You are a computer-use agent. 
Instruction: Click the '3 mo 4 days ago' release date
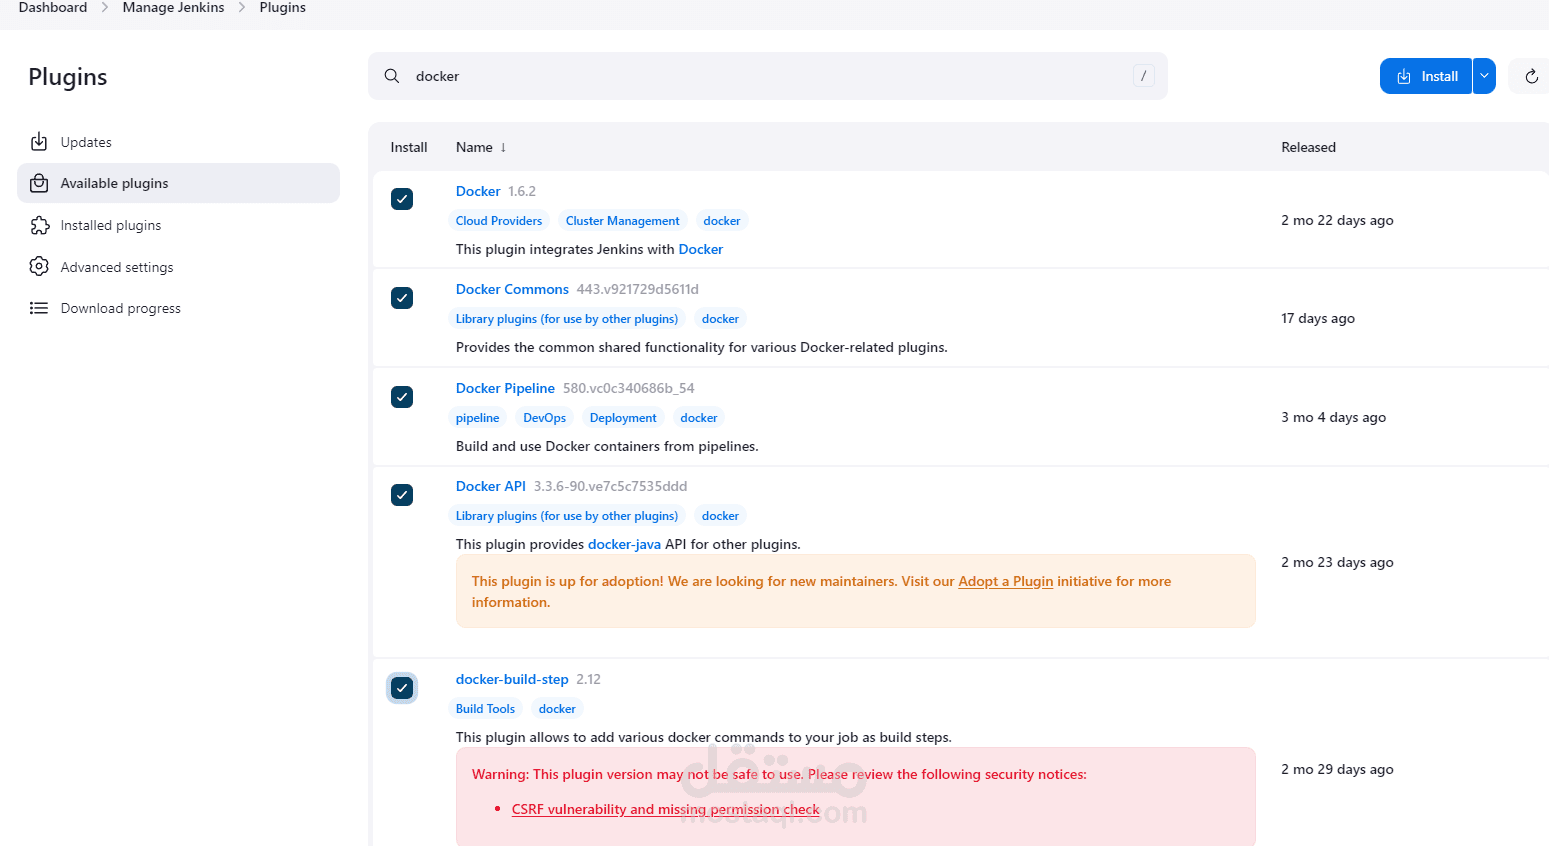coord(1333,417)
